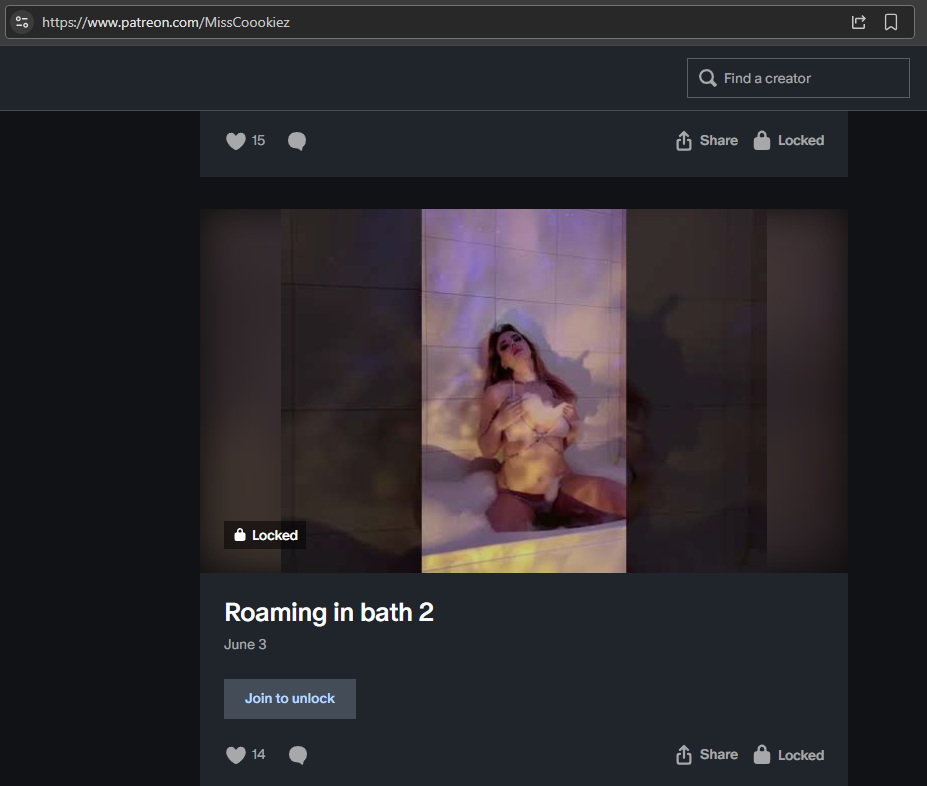Click the Locked badge on post image
The height and width of the screenshot is (786, 927).
tap(265, 535)
